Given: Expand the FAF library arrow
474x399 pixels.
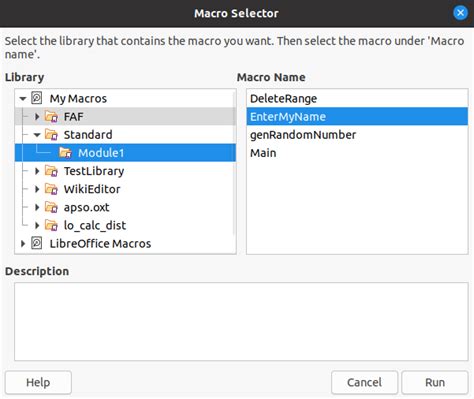Looking at the screenshot, I should click(x=37, y=117).
